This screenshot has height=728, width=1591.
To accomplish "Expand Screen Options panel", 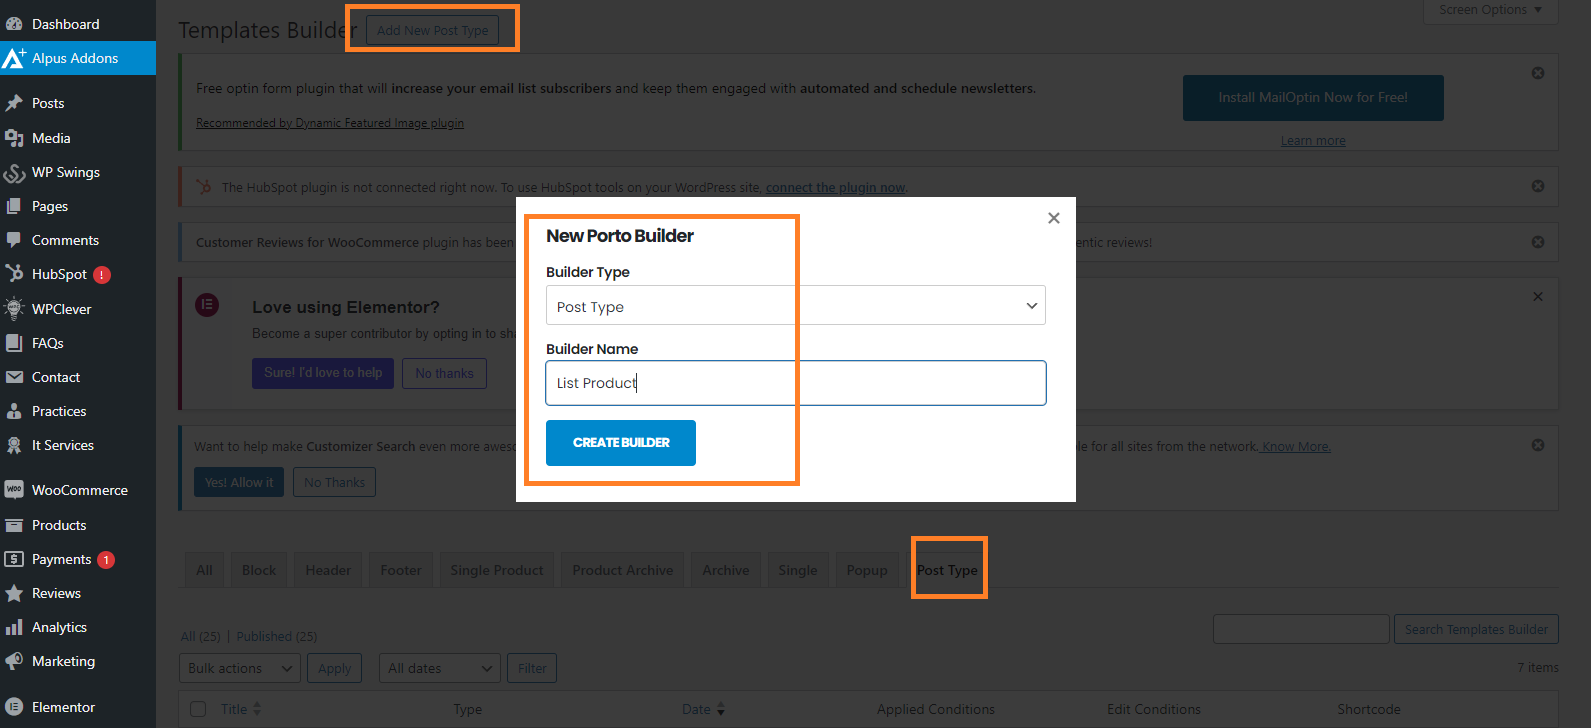I will pos(1490,10).
